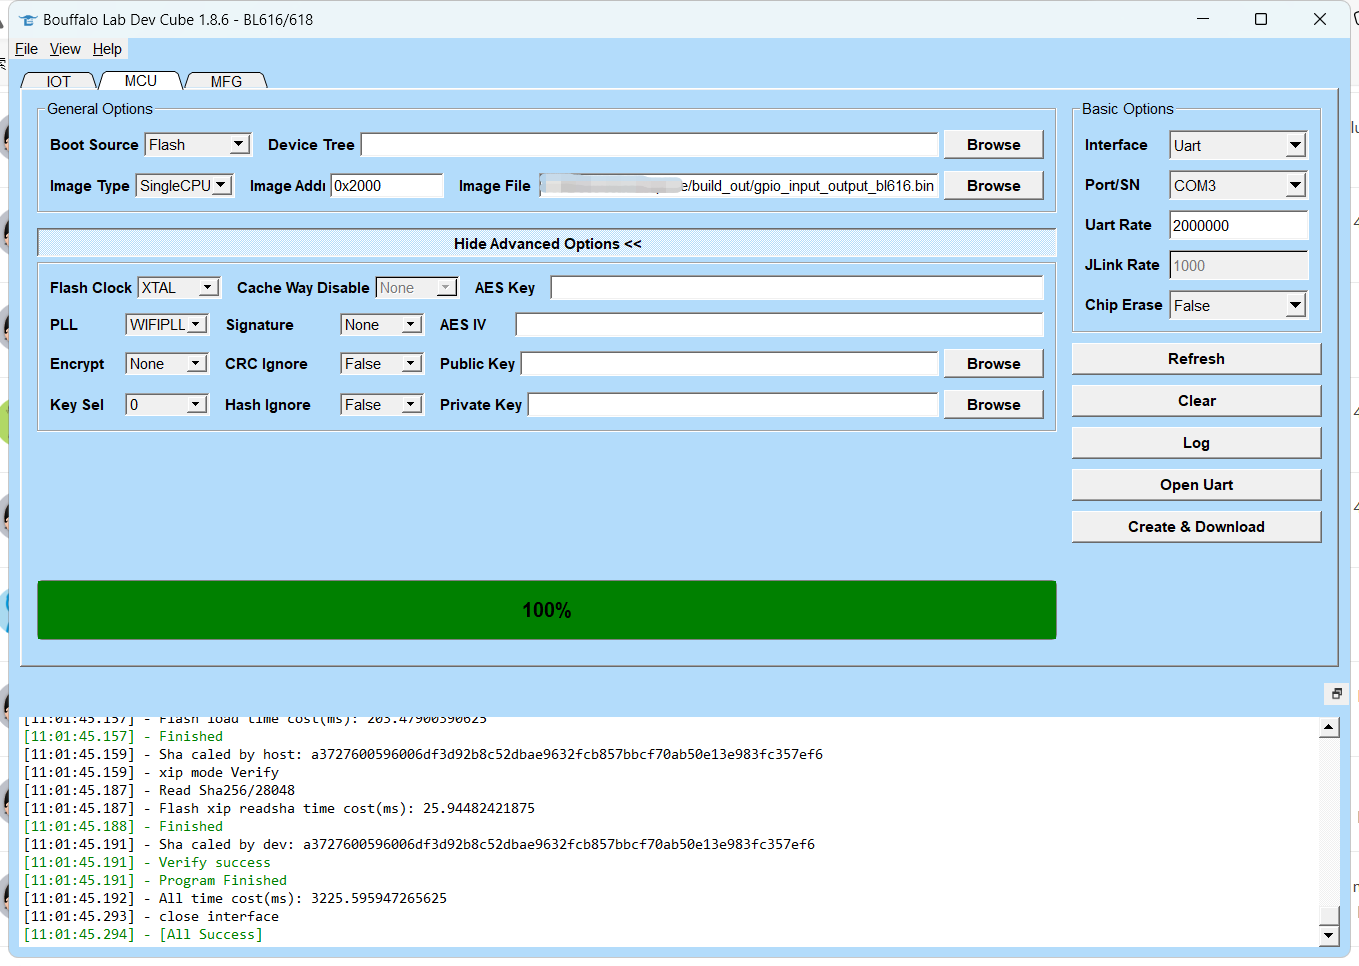Click the Image File path field
Viewport: 1359px width, 966px height.
point(739,186)
